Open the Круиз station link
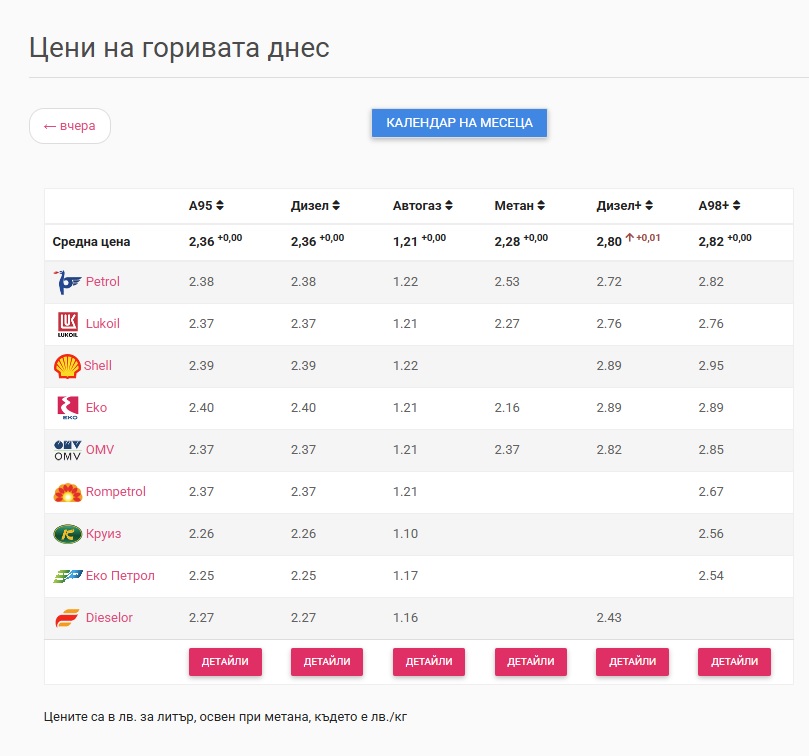809x756 pixels. (103, 534)
